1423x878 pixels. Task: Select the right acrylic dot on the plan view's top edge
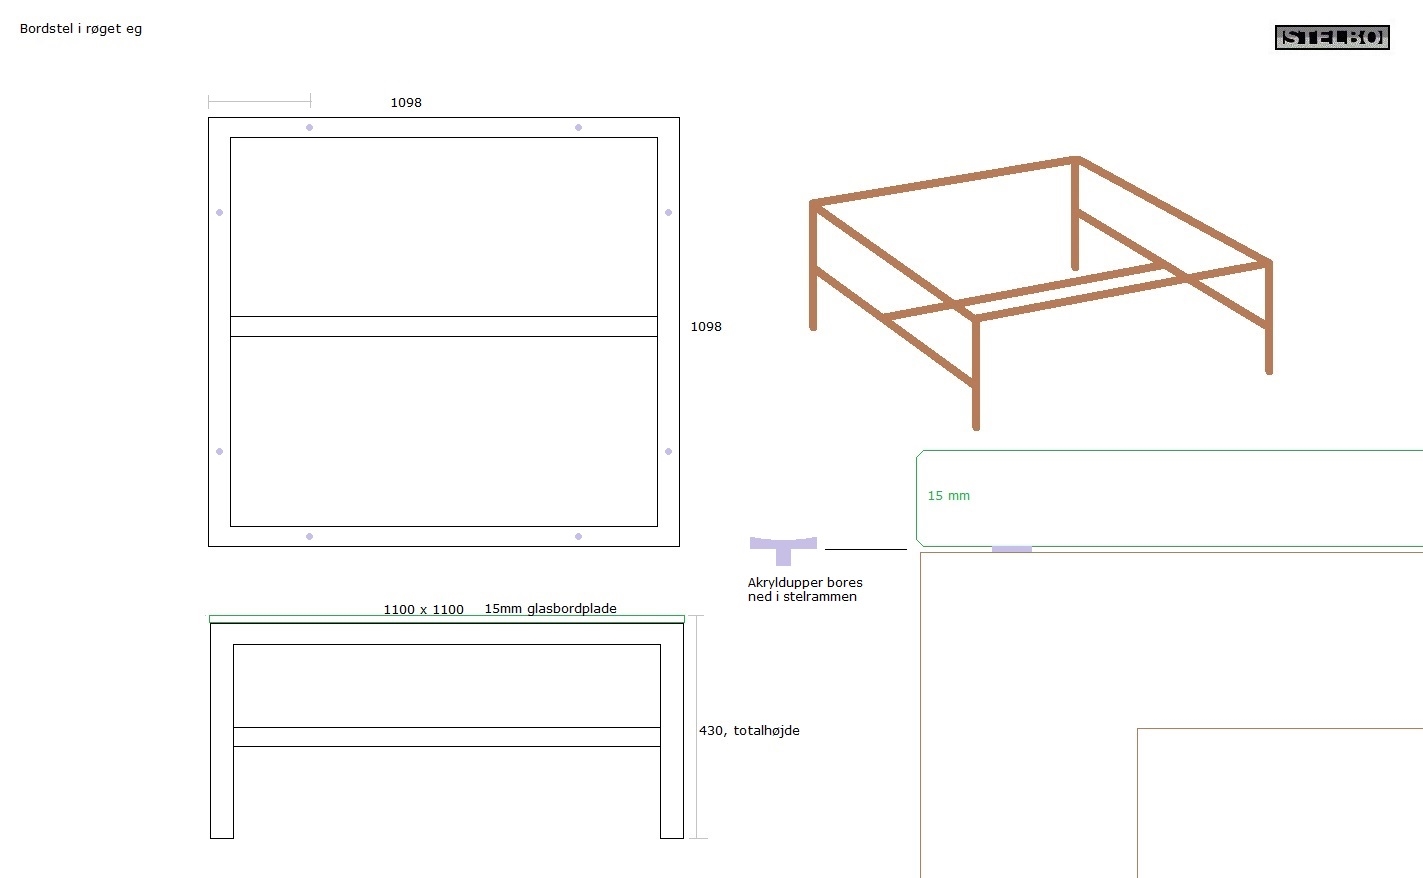pos(578,128)
